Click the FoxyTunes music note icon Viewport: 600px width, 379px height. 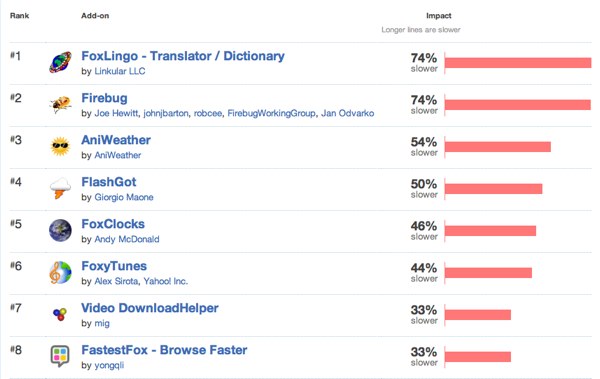pyautogui.click(x=60, y=272)
